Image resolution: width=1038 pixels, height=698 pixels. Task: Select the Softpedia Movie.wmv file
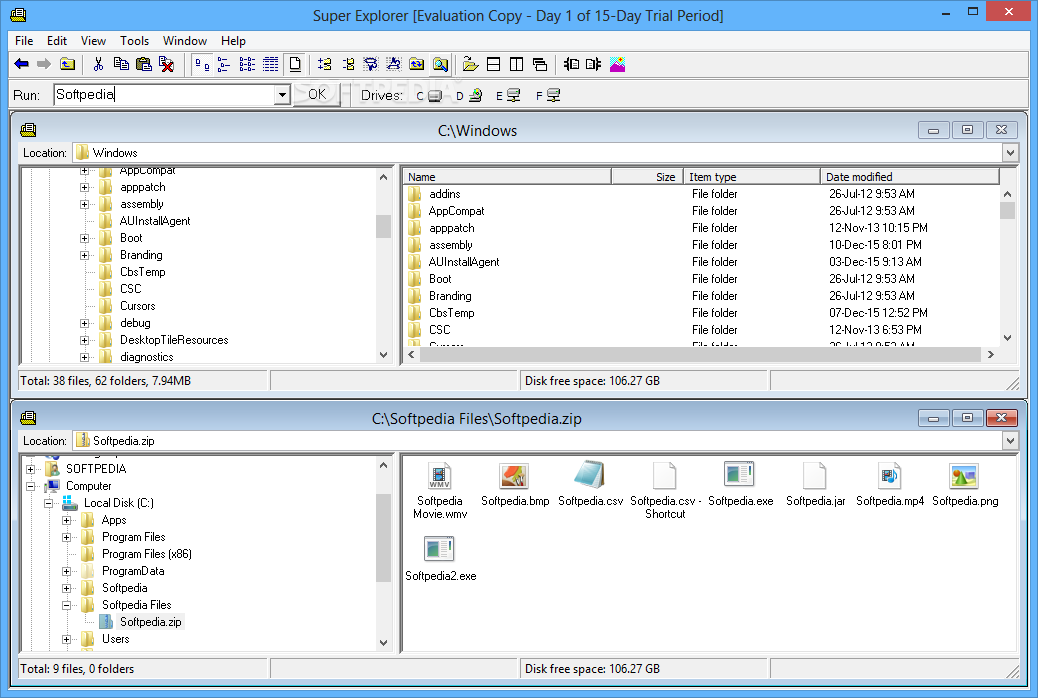tap(440, 491)
